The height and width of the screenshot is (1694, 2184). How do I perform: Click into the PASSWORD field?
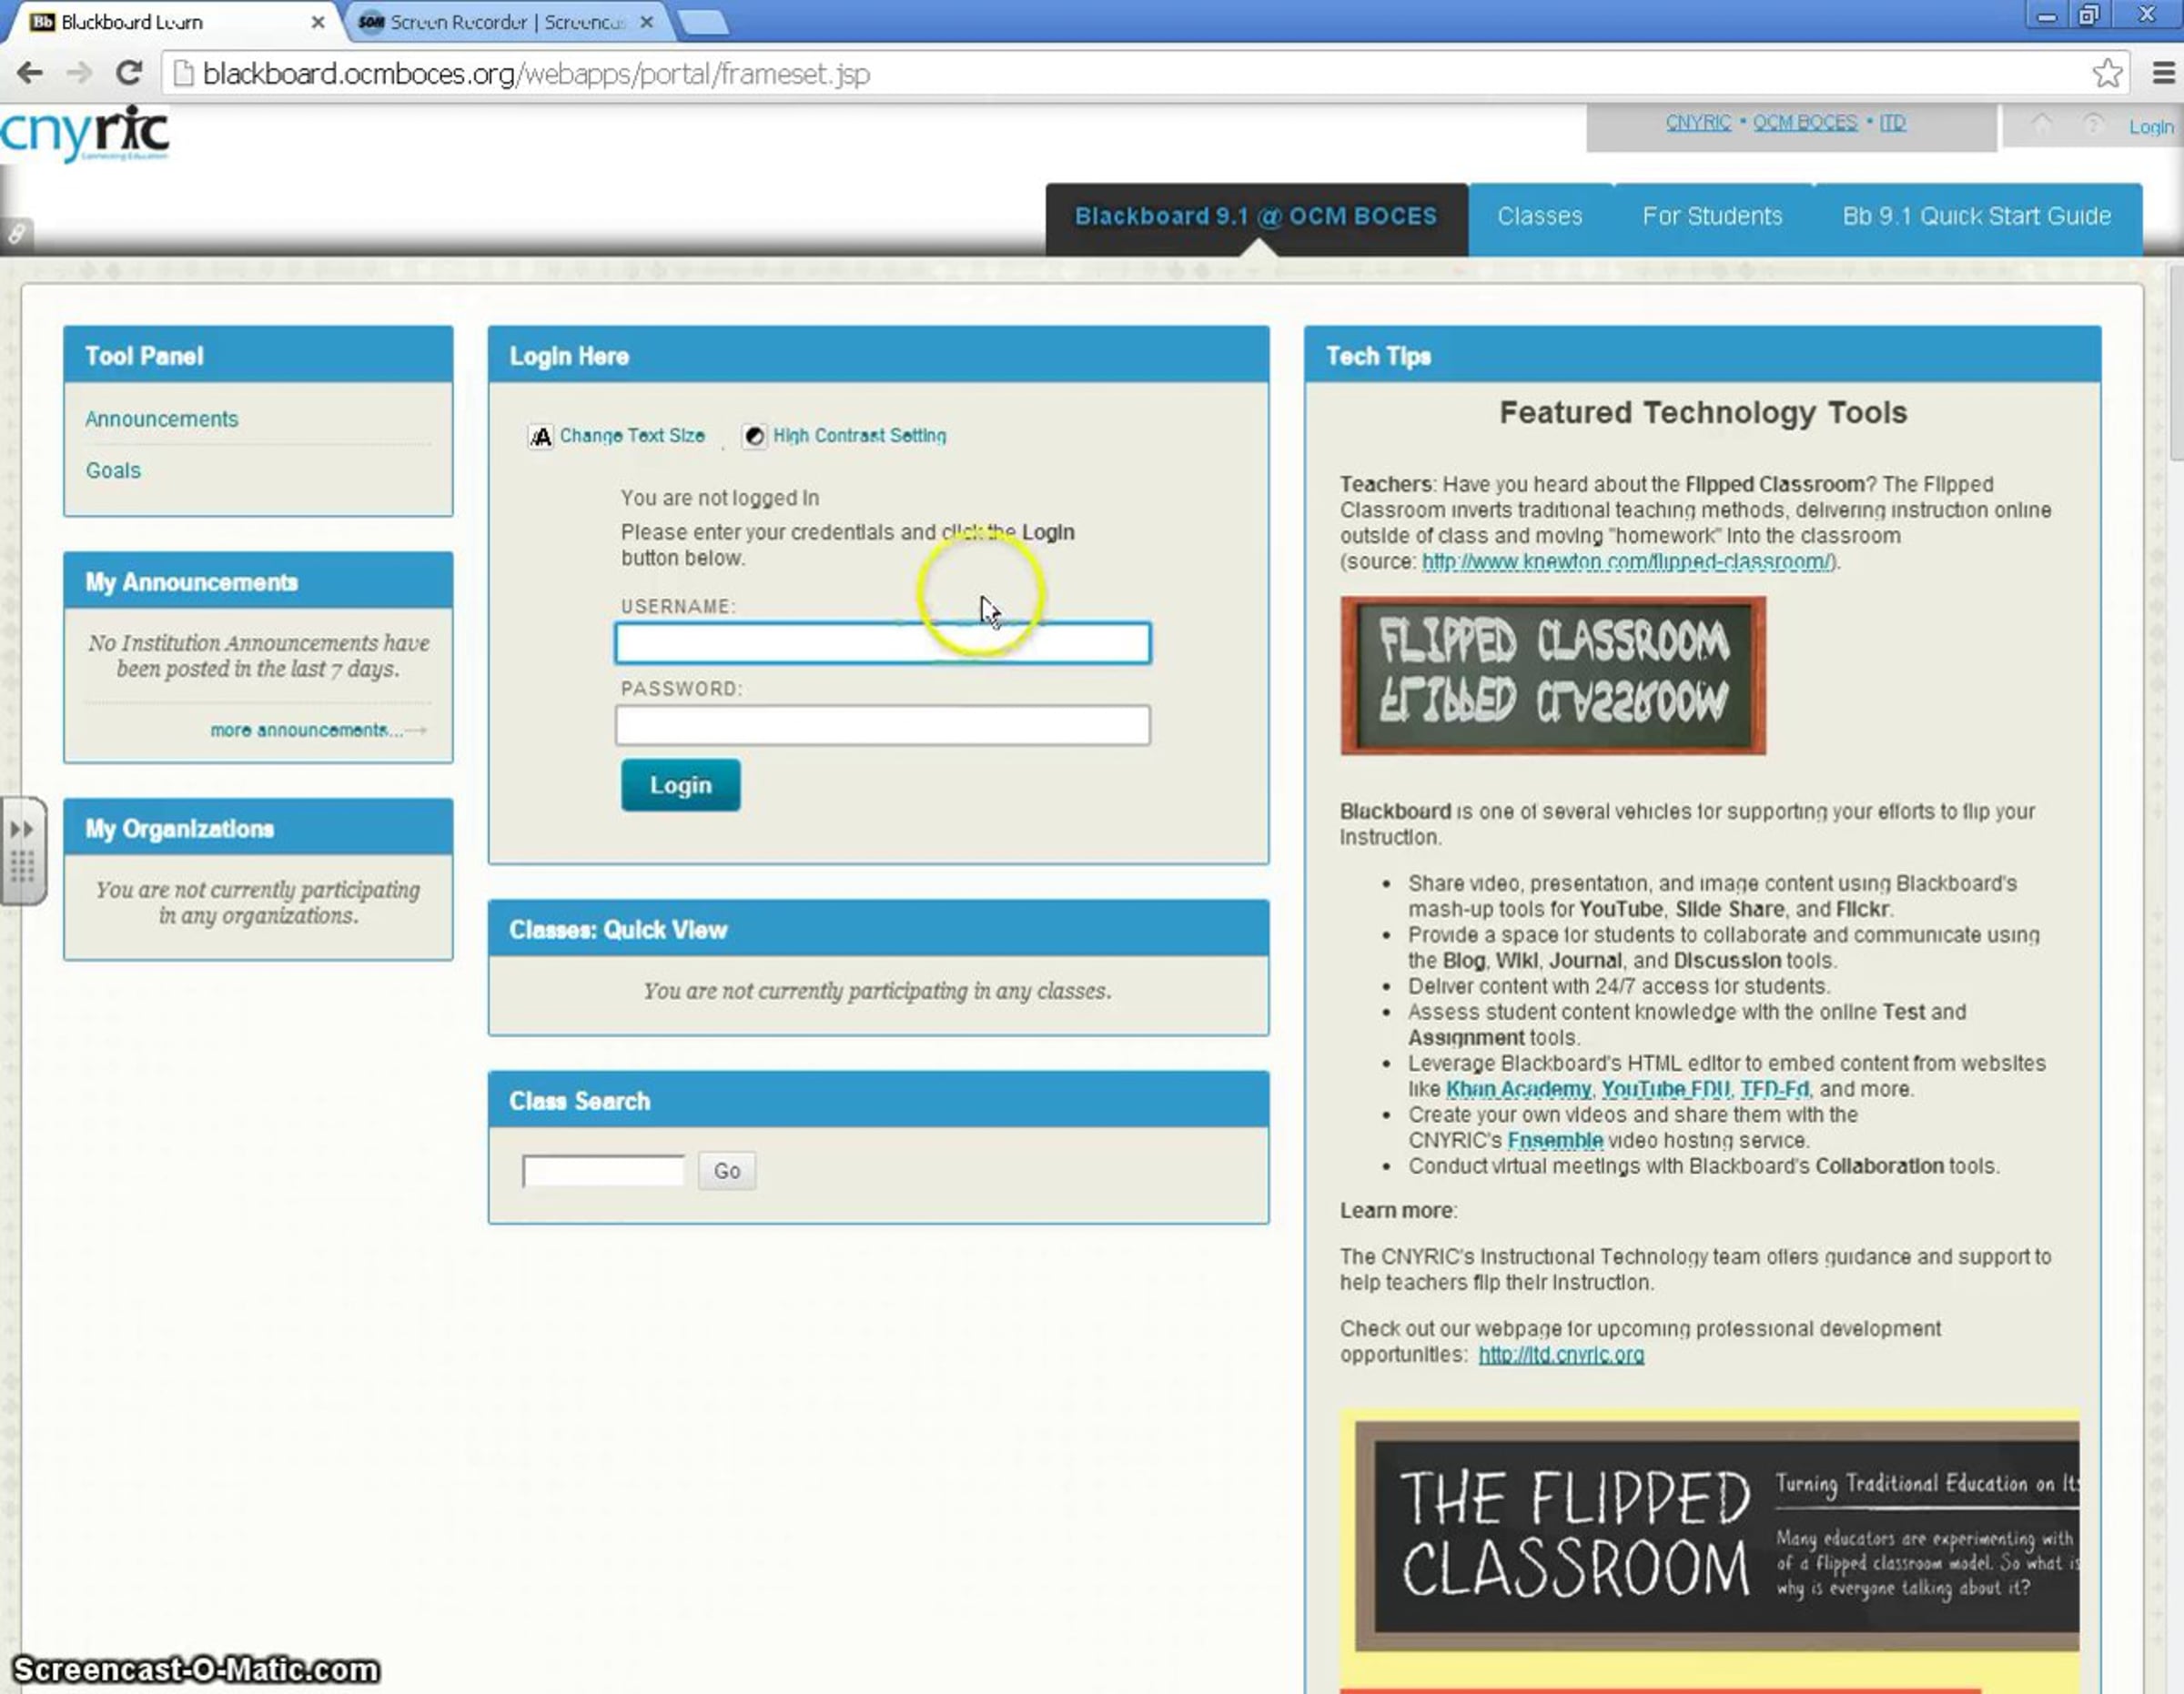(x=883, y=725)
